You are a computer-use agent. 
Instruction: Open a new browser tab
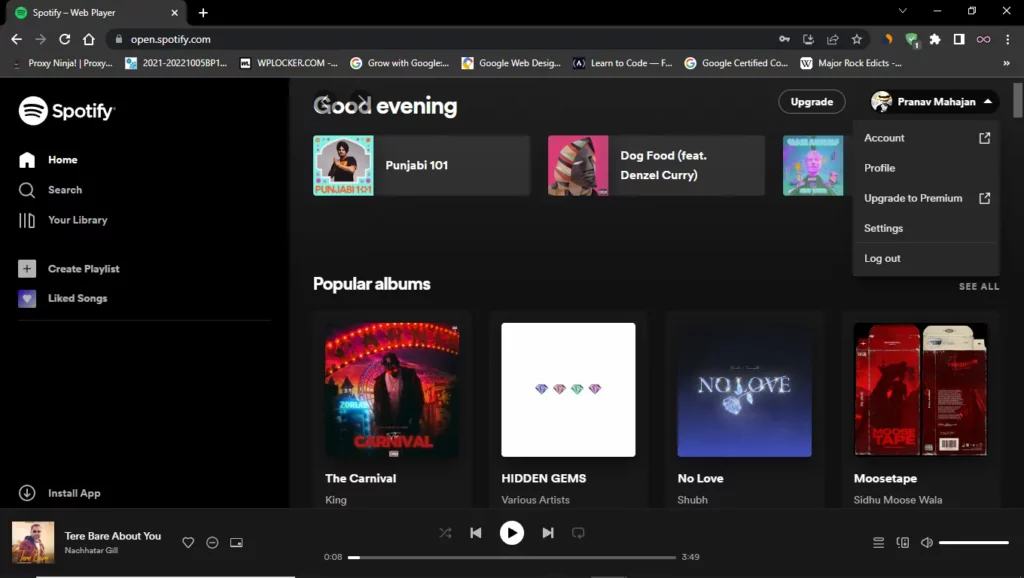[x=203, y=12]
